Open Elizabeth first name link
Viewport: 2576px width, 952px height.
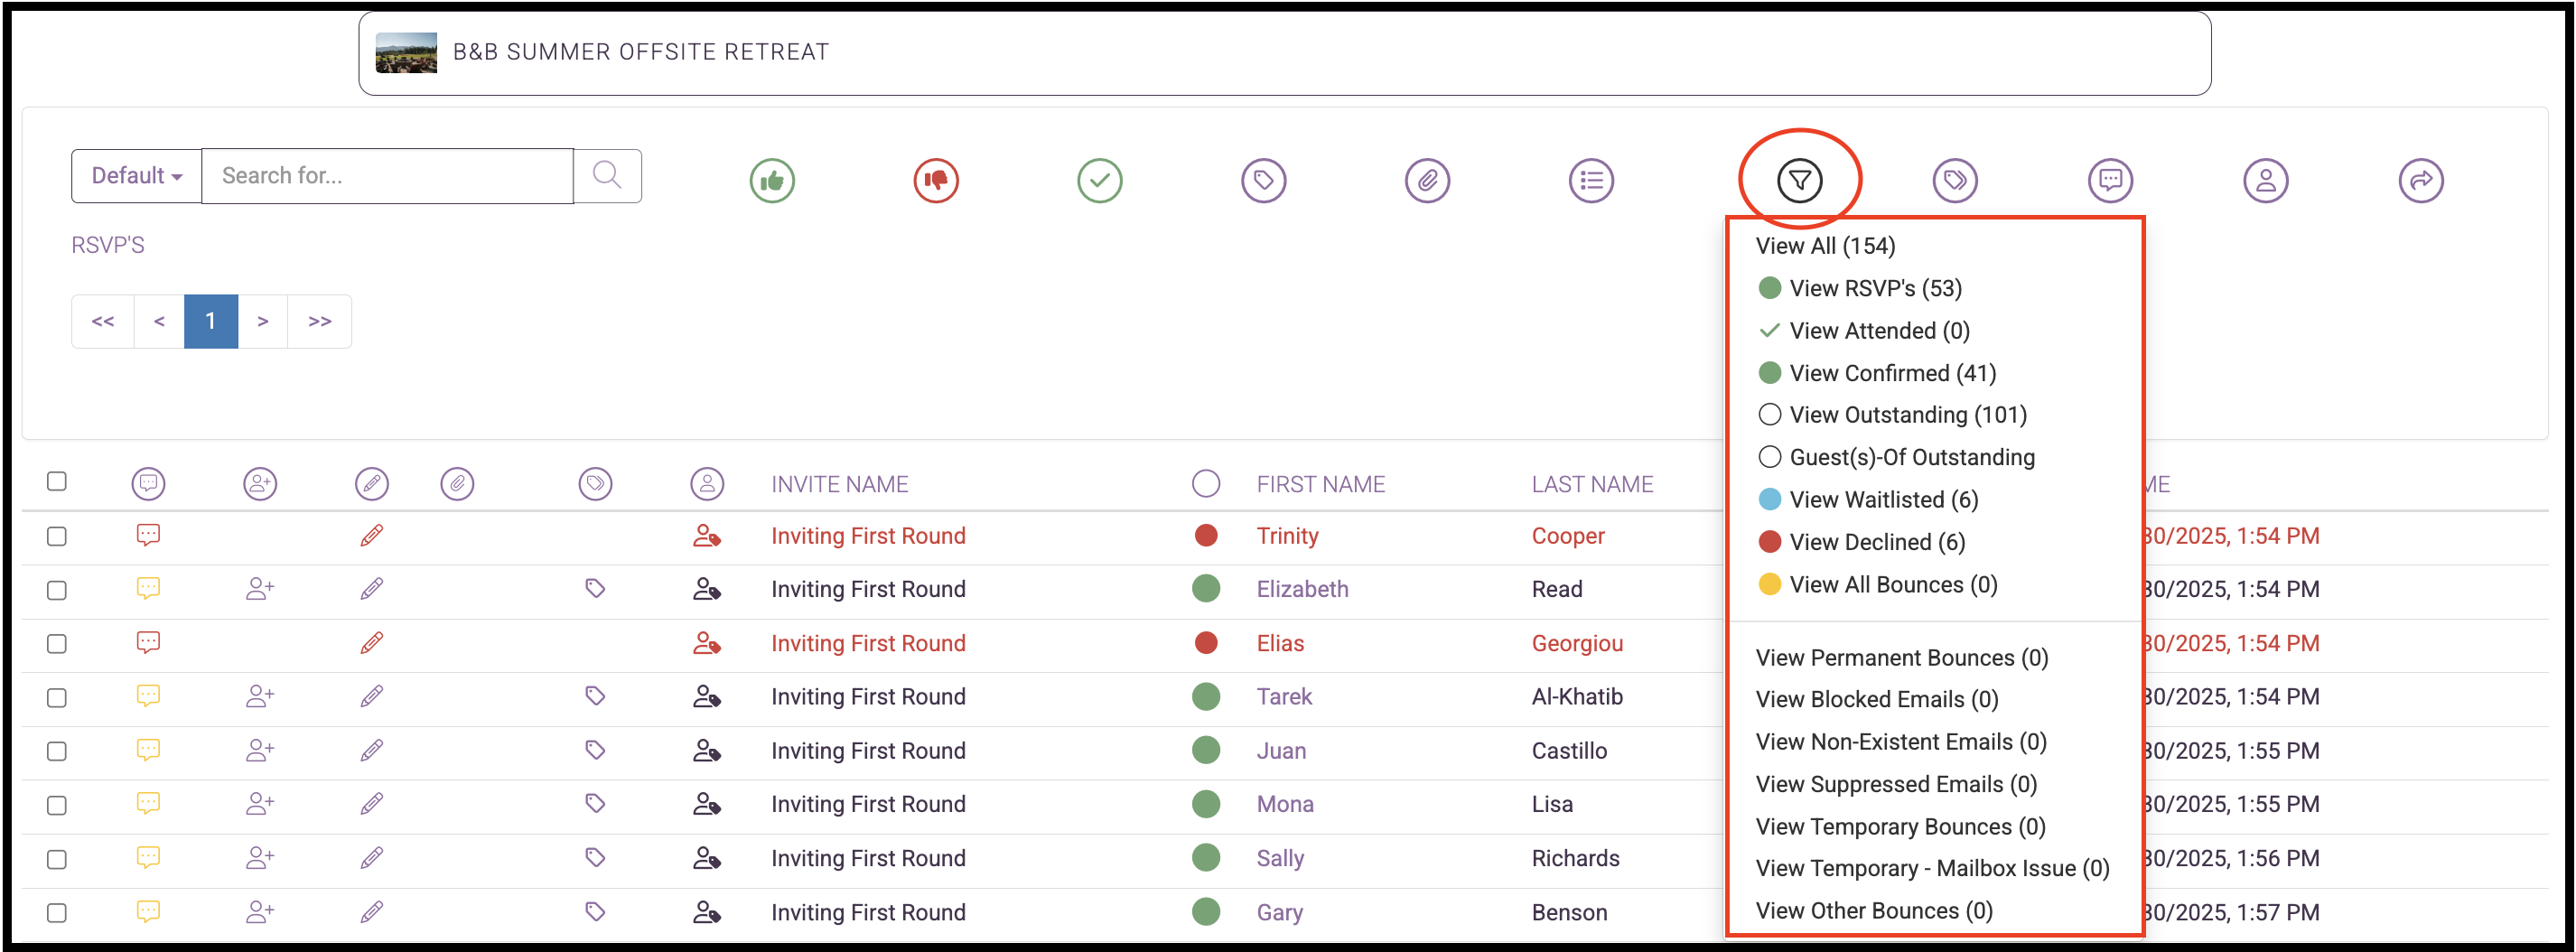1302,590
